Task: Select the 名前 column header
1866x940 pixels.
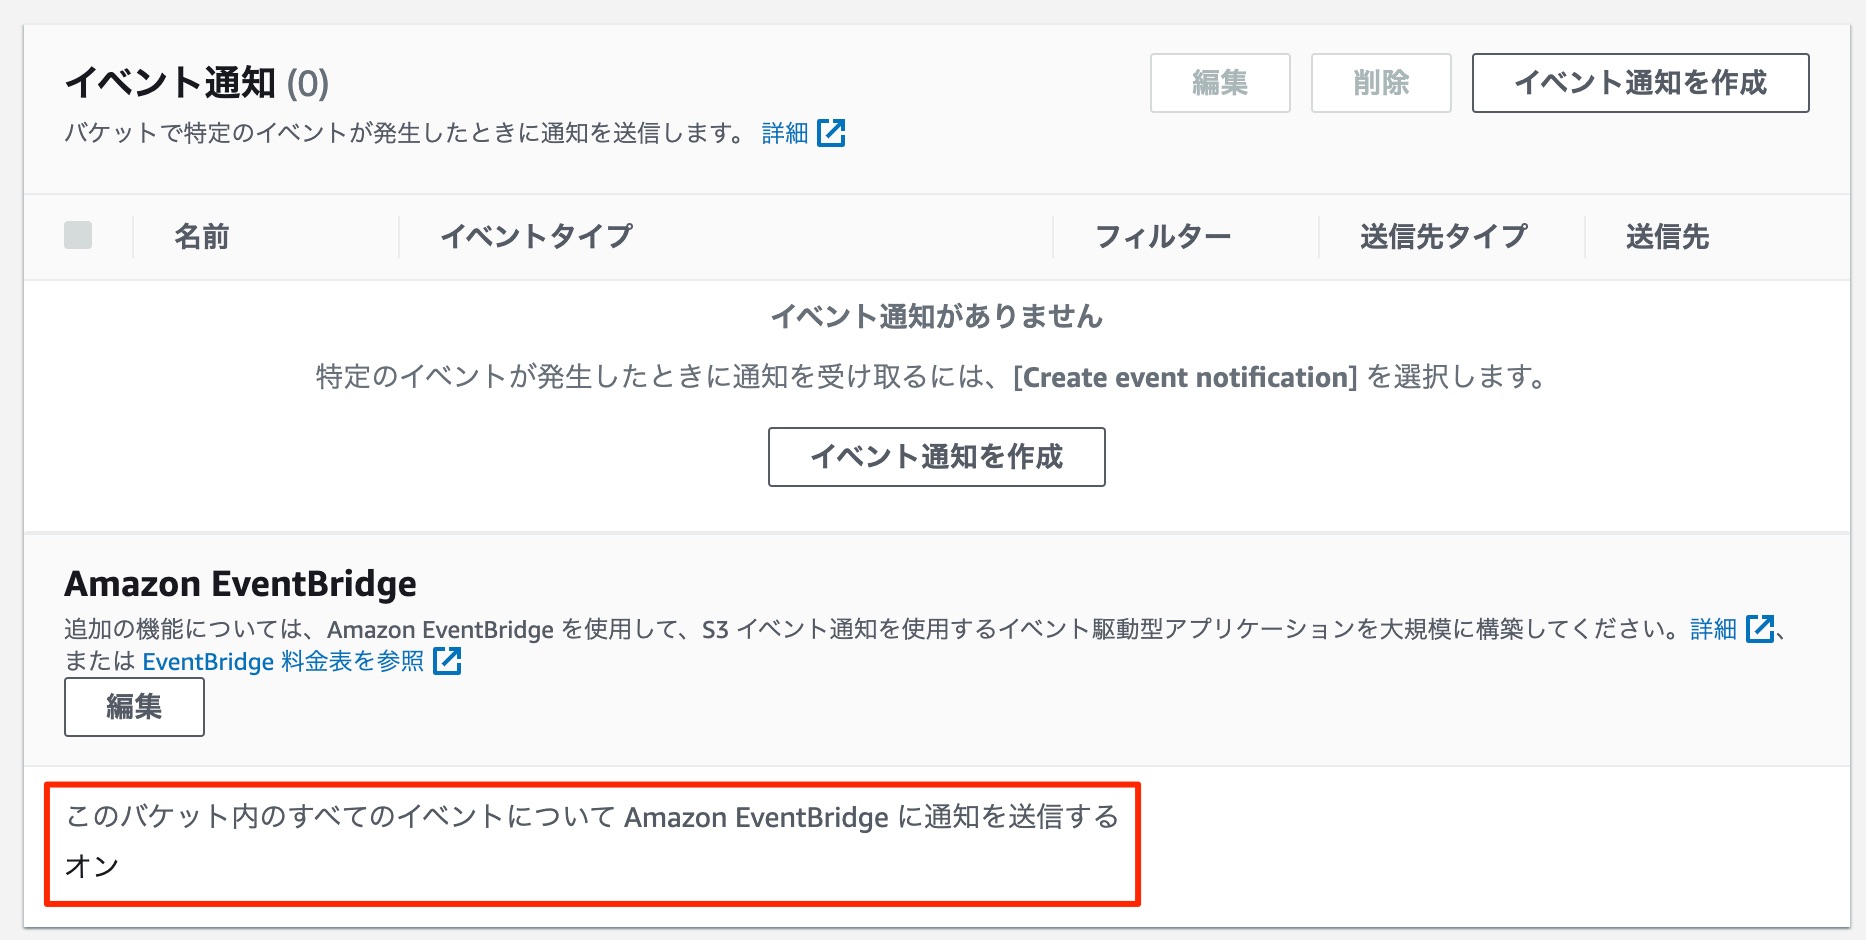Action: pyautogui.click(x=203, y=236)
